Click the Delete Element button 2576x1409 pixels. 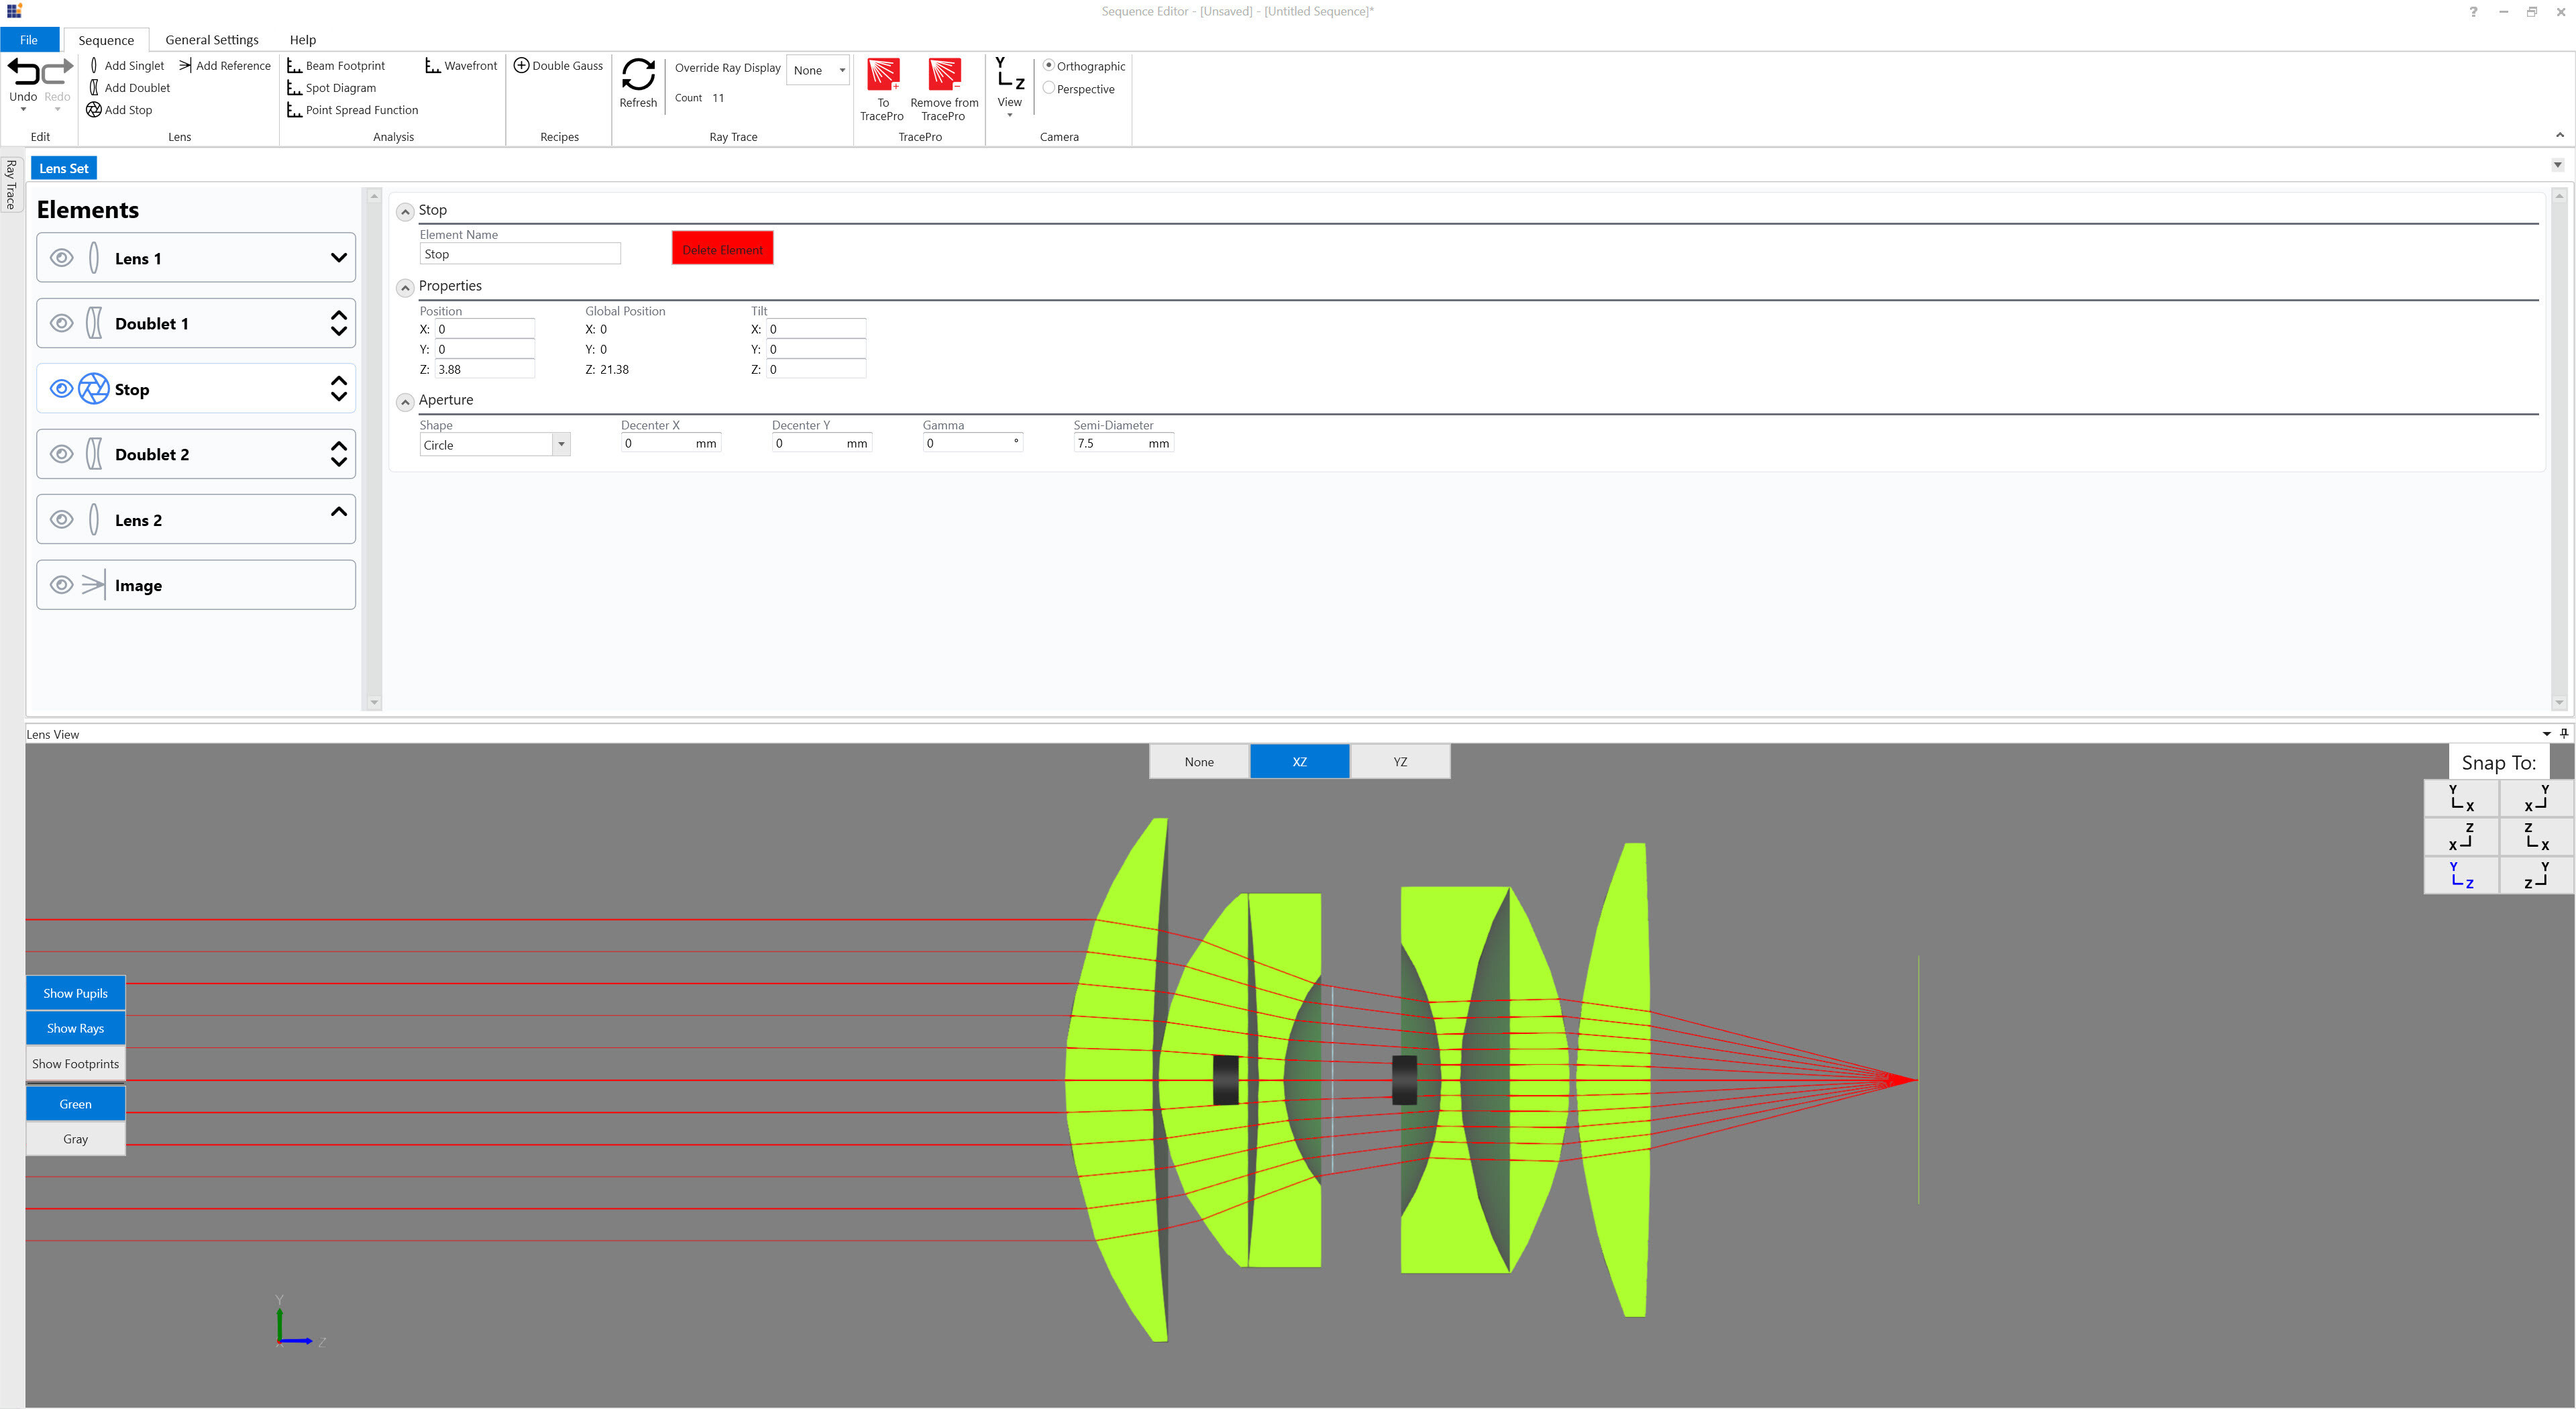[721, 248]
